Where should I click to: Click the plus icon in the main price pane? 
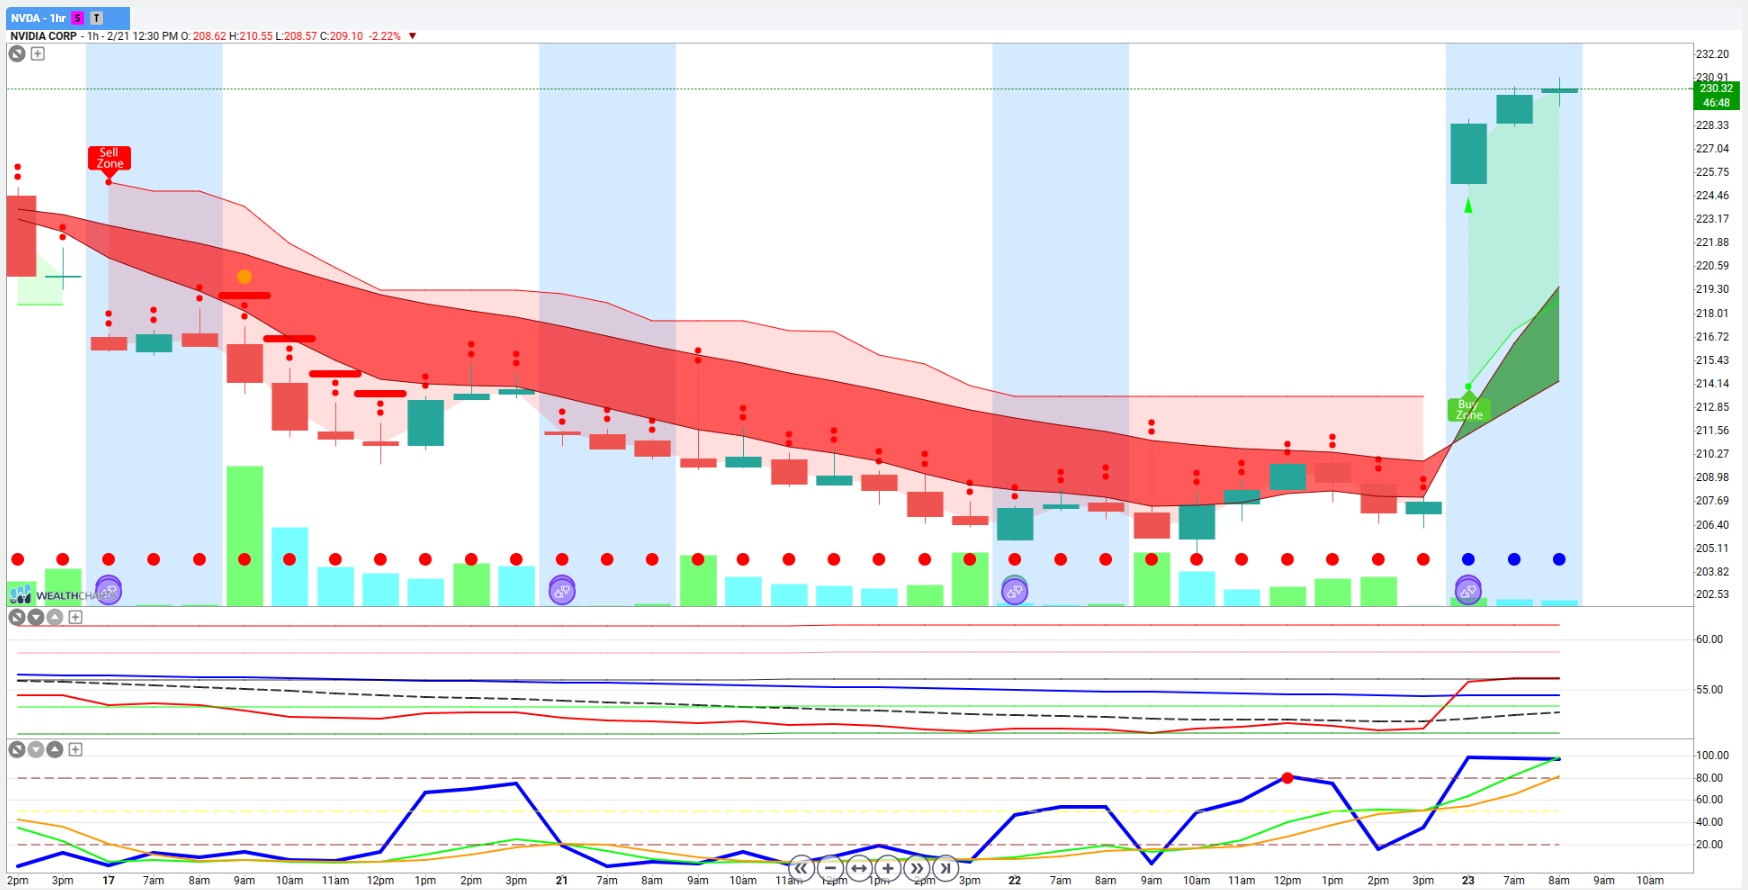pyautogui.click(x=38, y=54)
